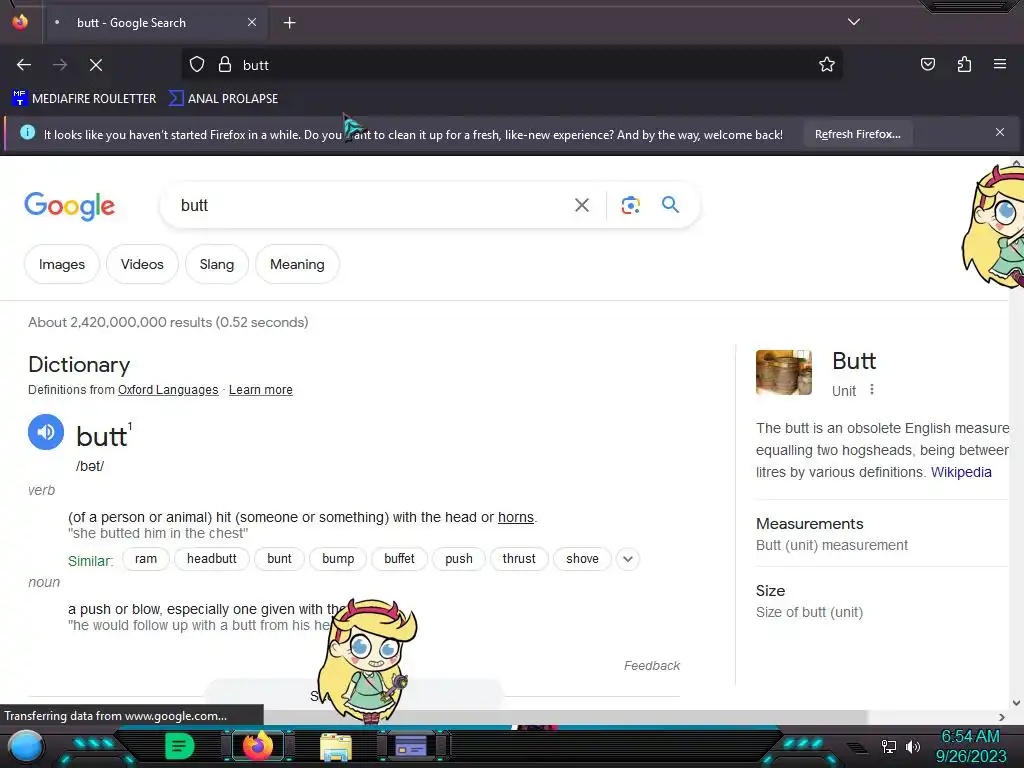1024x768 pixels.
Task: Click Size of butt (unit) text
Action: (x=809, y=613)
